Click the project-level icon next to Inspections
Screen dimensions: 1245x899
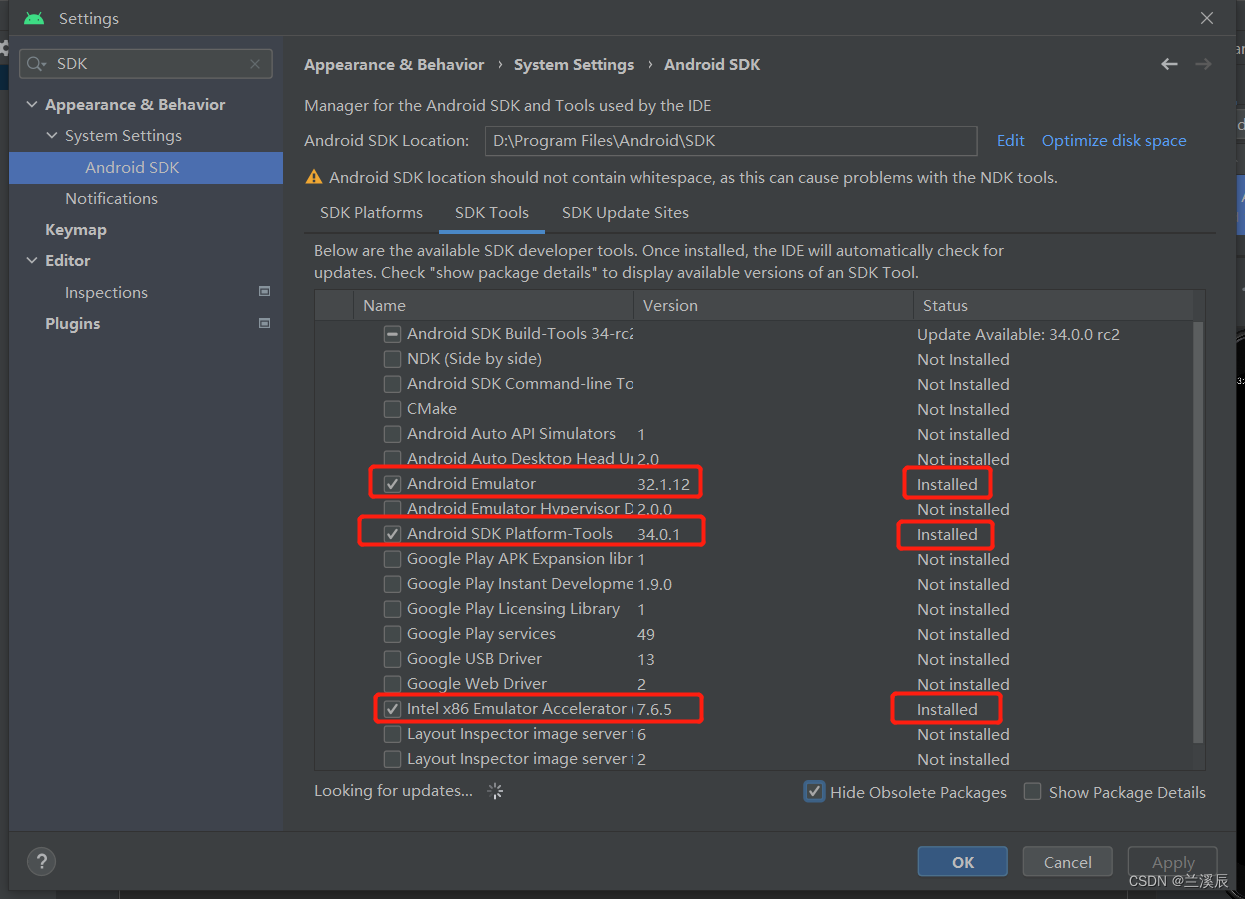coord(264,291)
